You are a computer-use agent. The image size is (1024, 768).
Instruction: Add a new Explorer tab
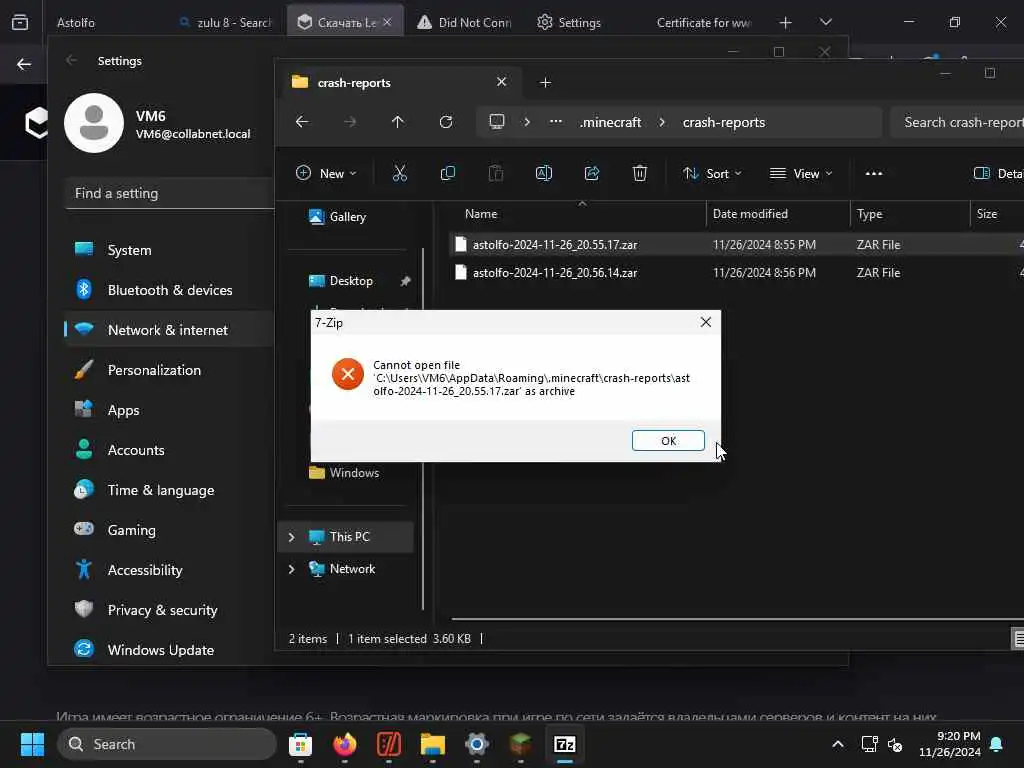545,83
